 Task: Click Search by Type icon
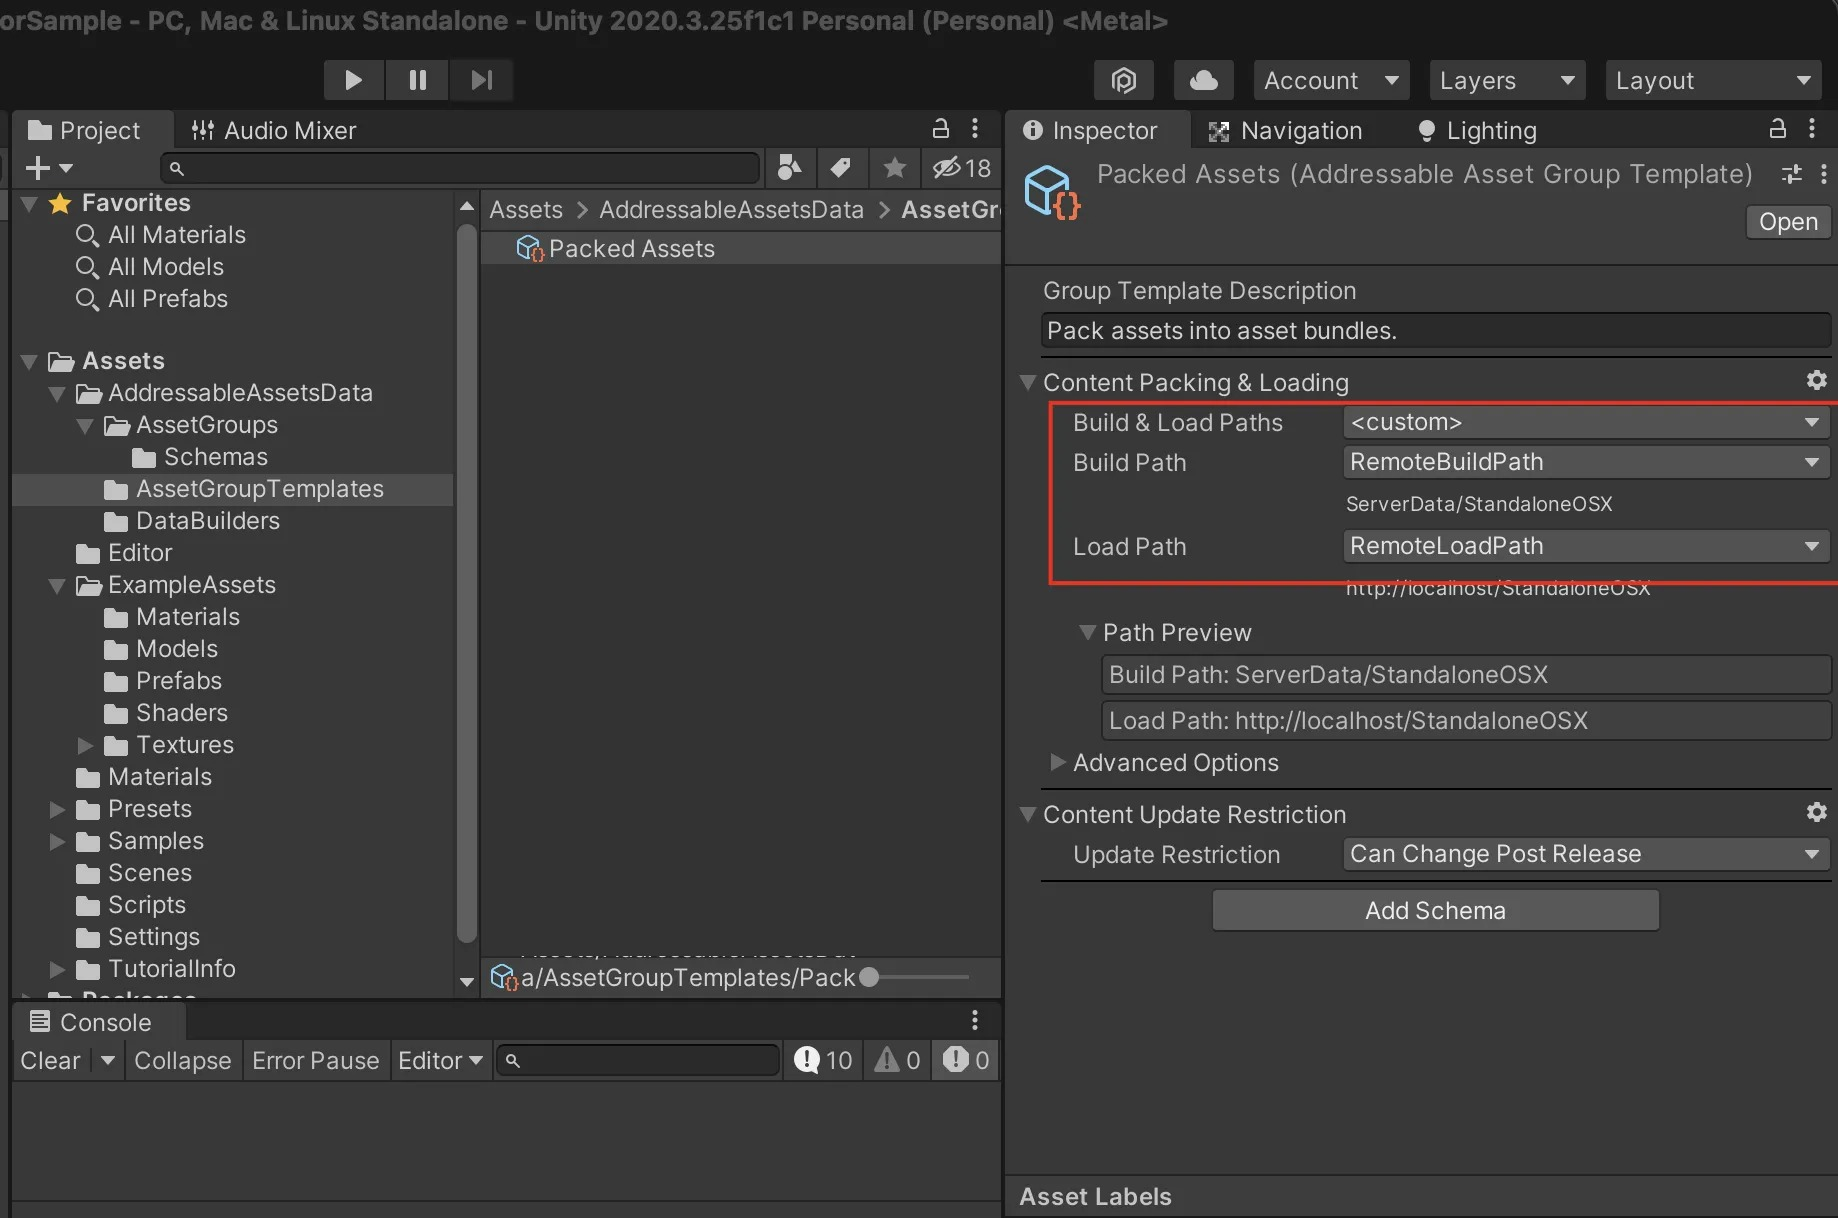[790, 168]
